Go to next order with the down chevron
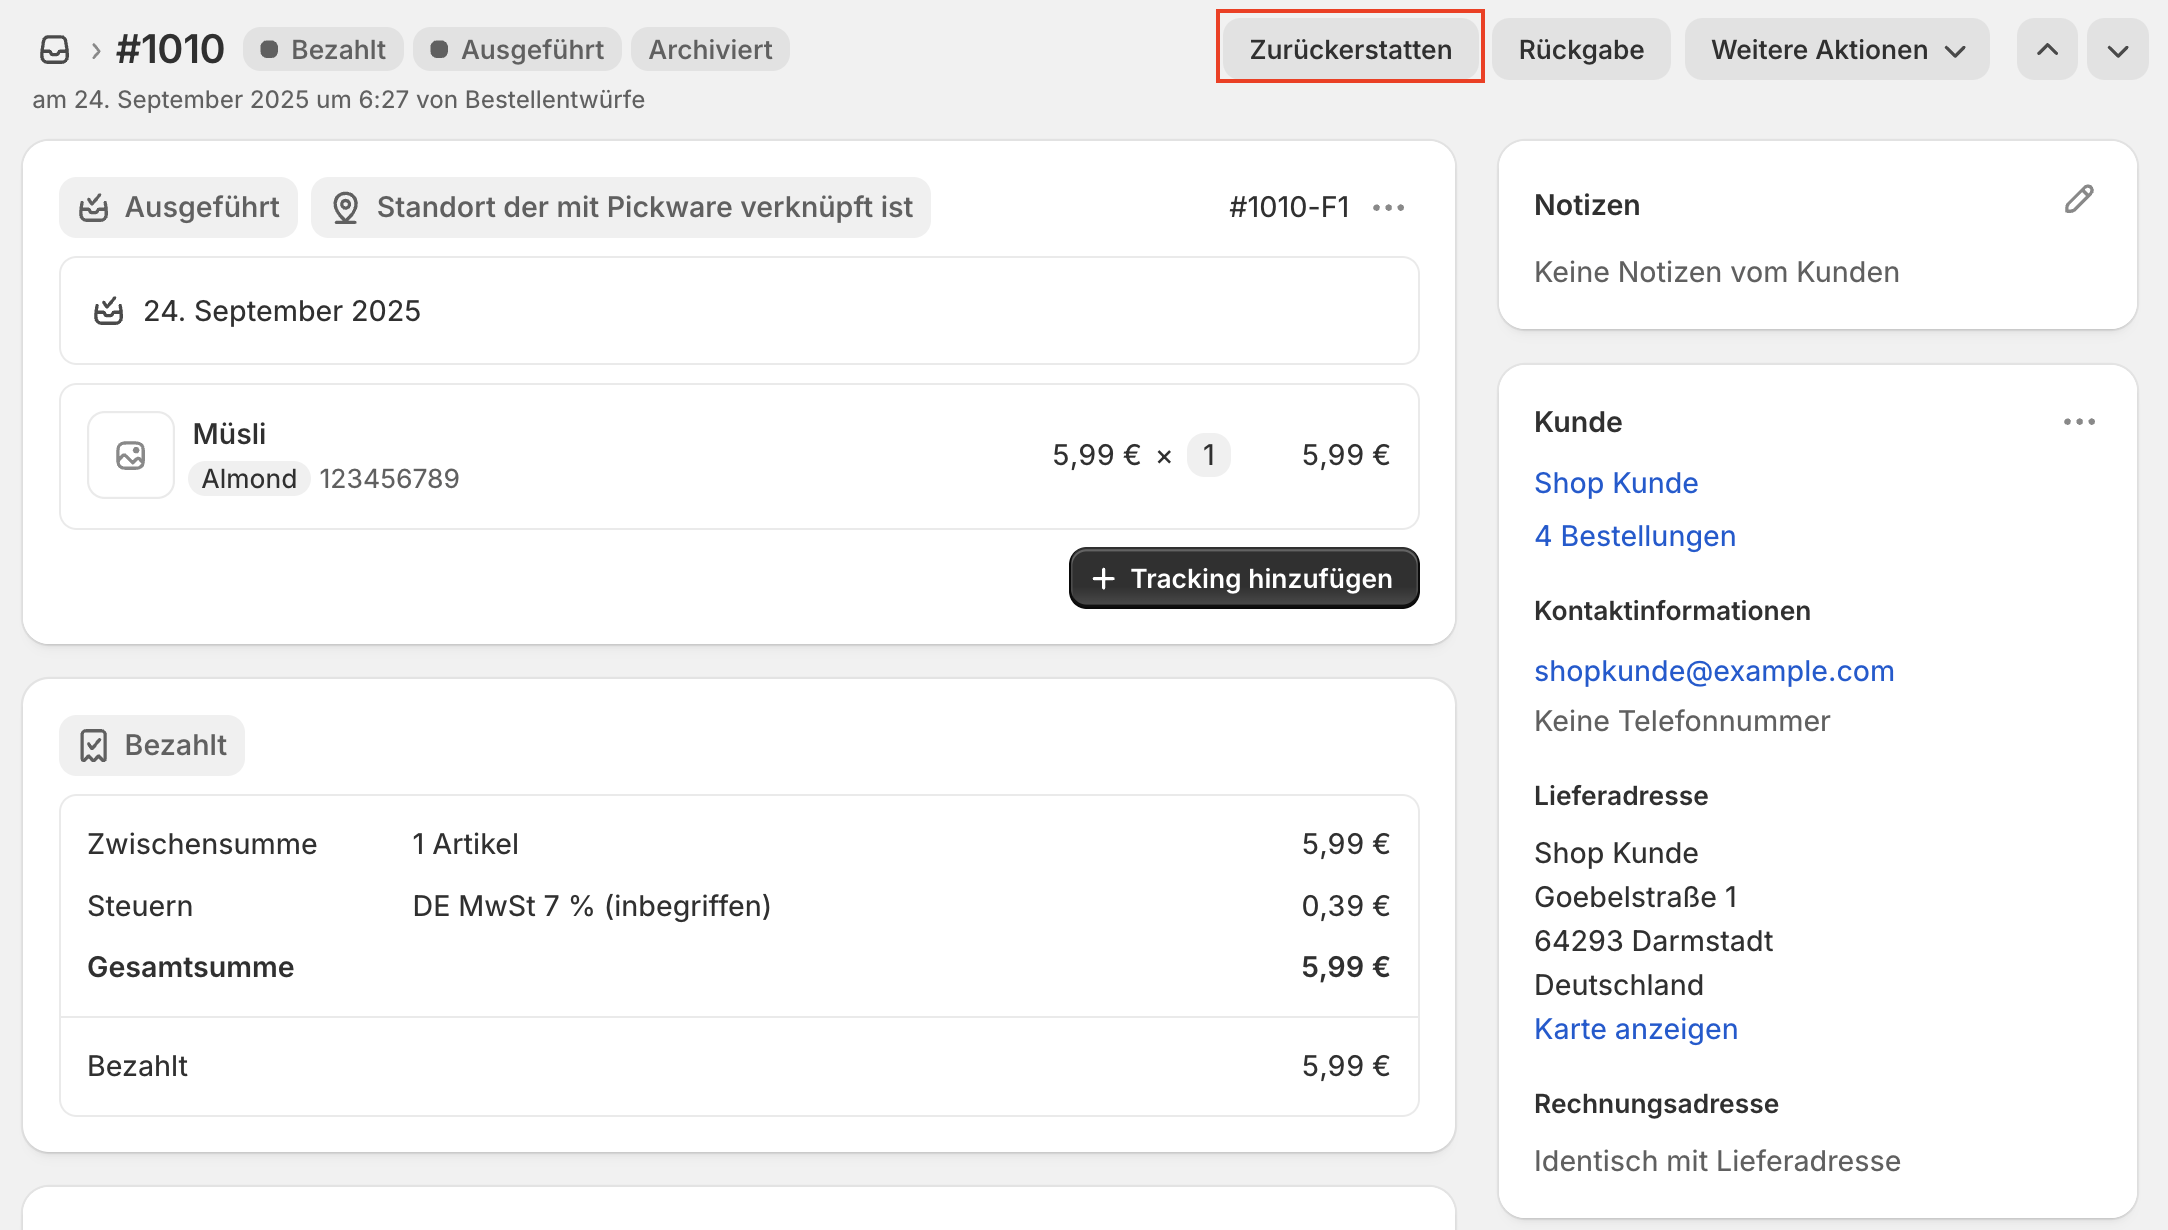2168x1230 pixels. point(2118,49)
